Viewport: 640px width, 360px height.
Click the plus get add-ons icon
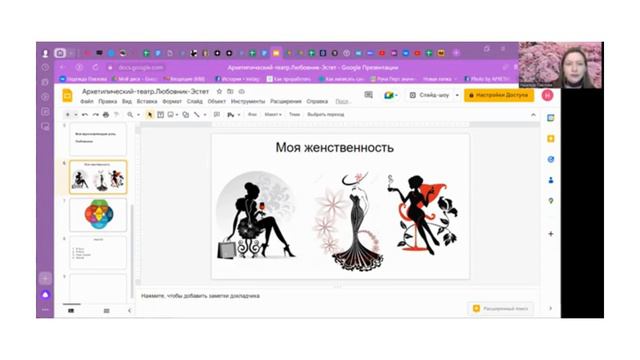(551, 234)
